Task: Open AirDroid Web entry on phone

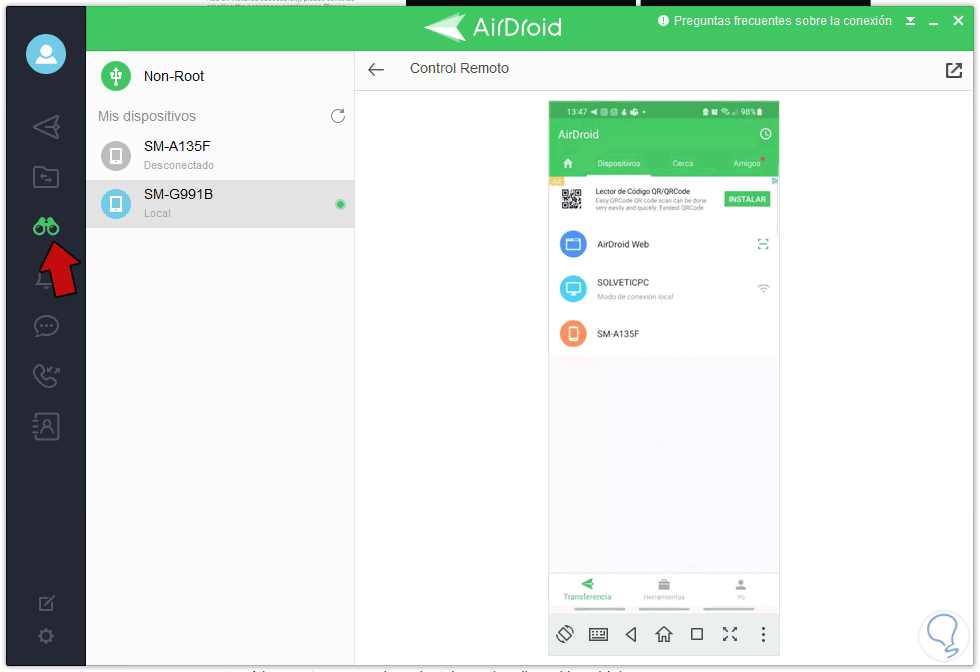Action: [664, 244]
